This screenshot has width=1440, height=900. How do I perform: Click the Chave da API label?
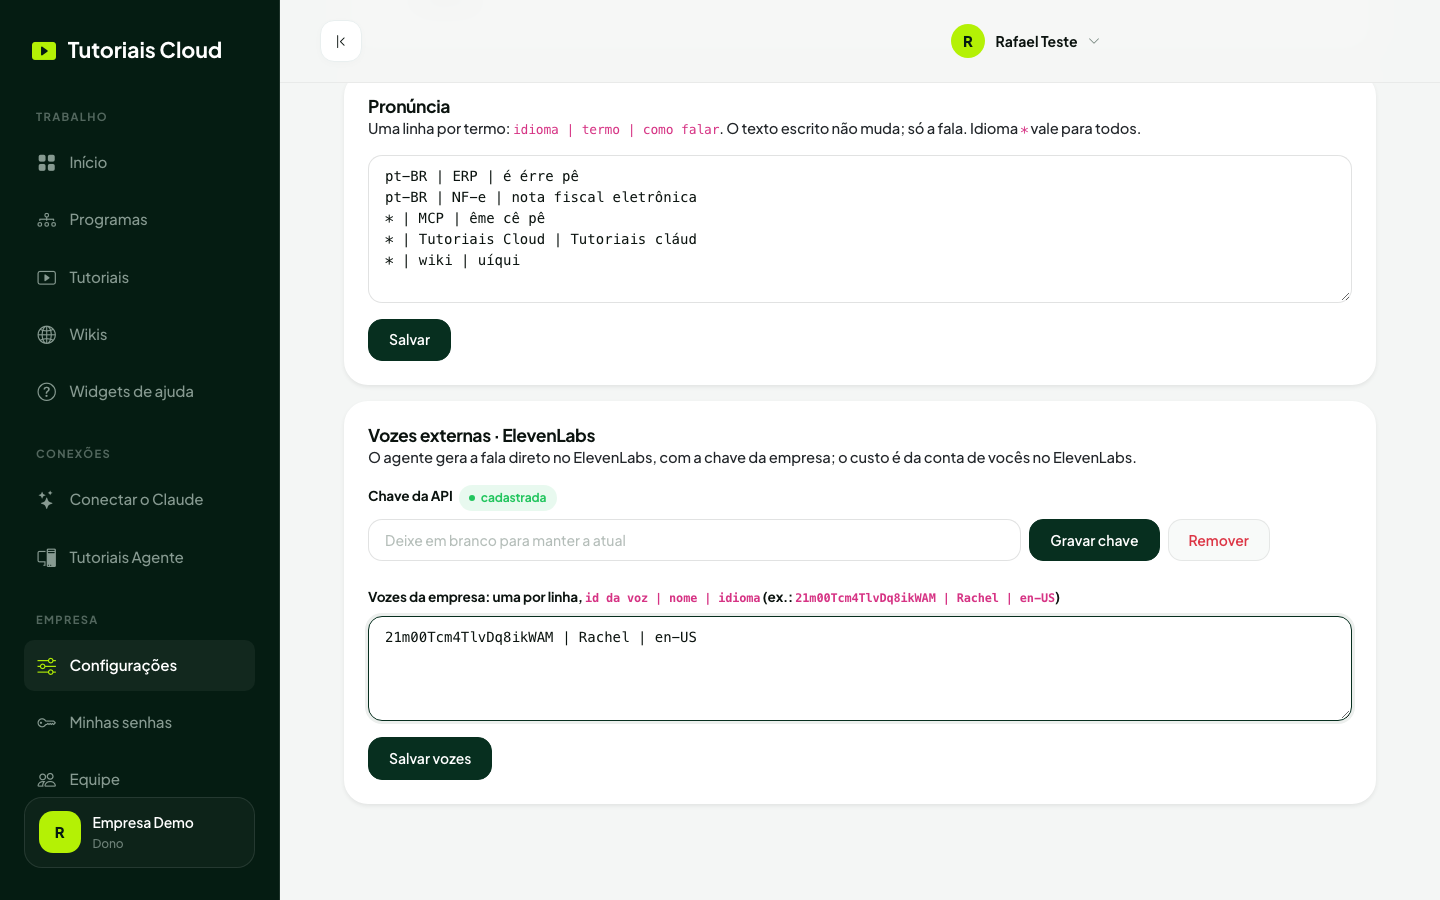410,497
